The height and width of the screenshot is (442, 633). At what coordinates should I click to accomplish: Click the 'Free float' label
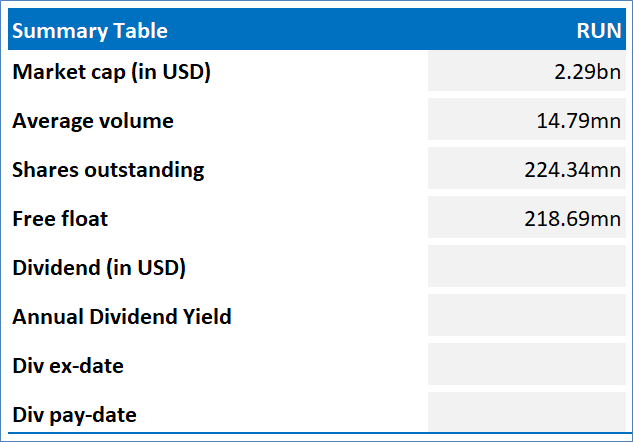click(60, 218)
